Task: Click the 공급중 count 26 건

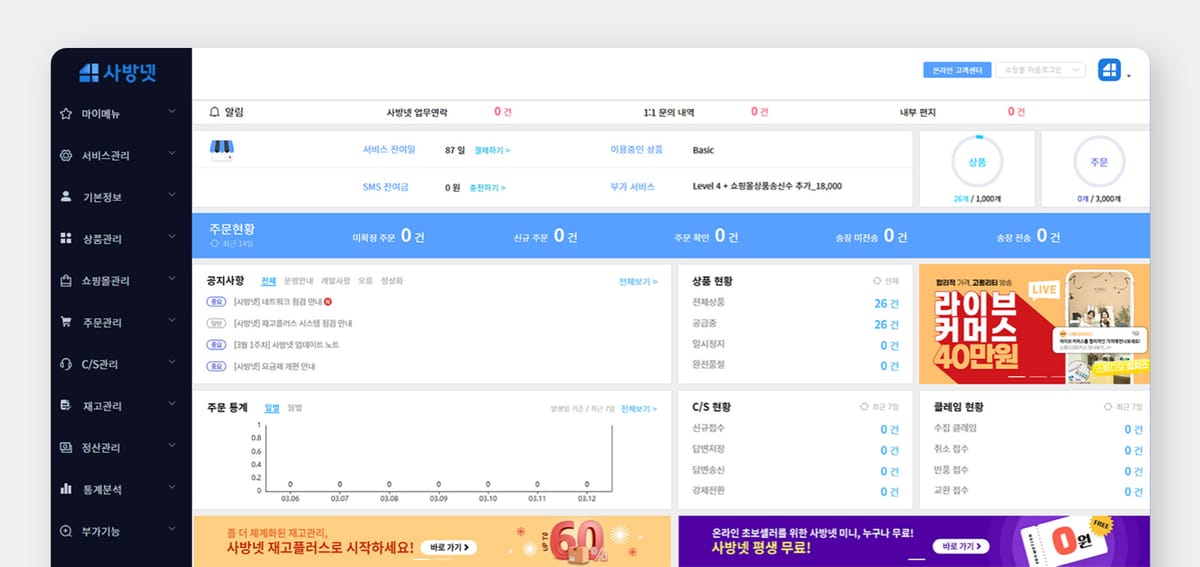Action: pyautogui.click(x=886, y=324)
